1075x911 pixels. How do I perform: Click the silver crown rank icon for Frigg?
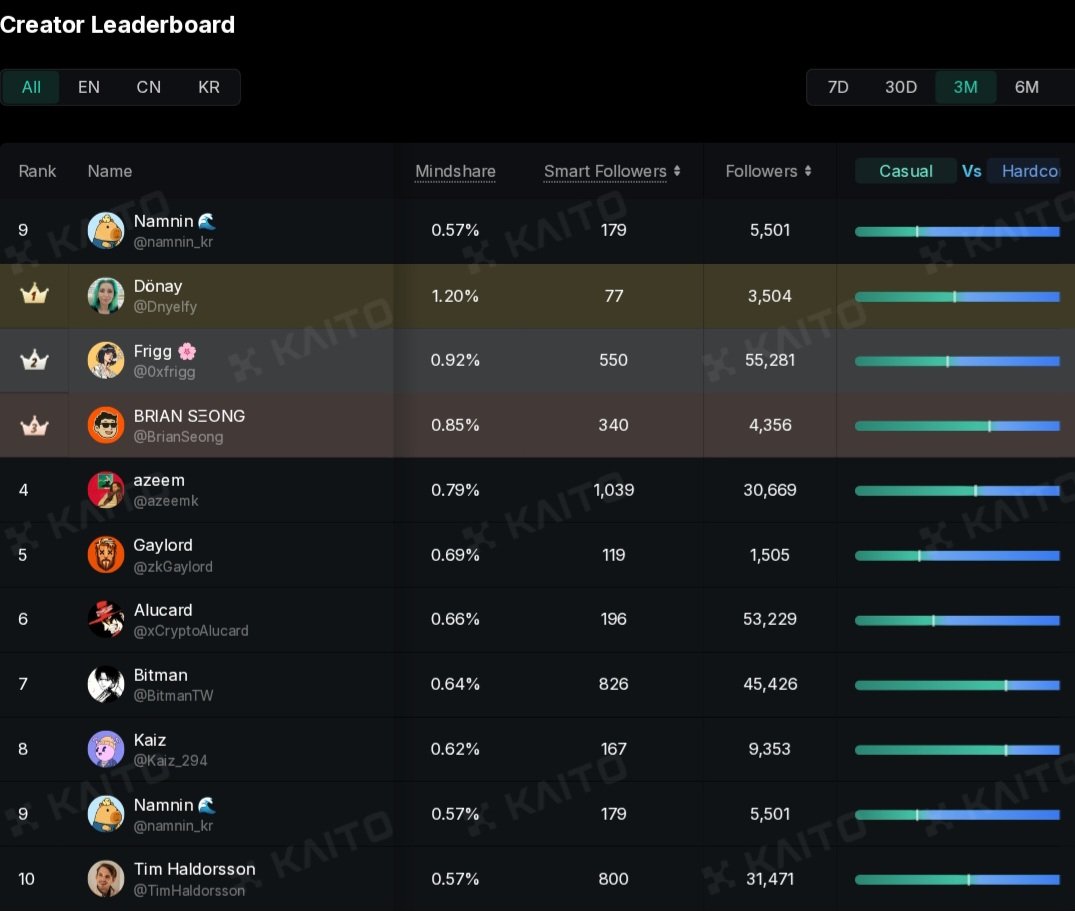coord(34,360)
